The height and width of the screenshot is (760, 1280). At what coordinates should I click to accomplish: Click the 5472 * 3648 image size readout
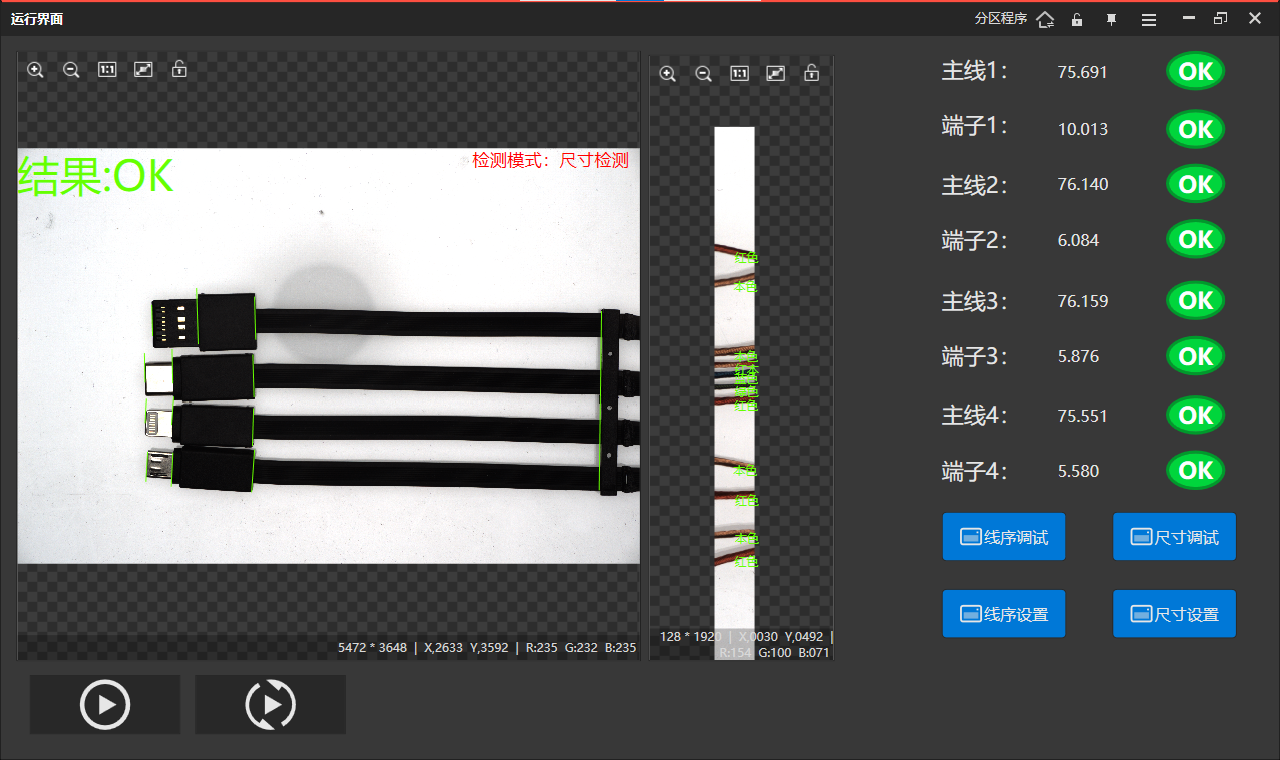[x=372, y=647]
